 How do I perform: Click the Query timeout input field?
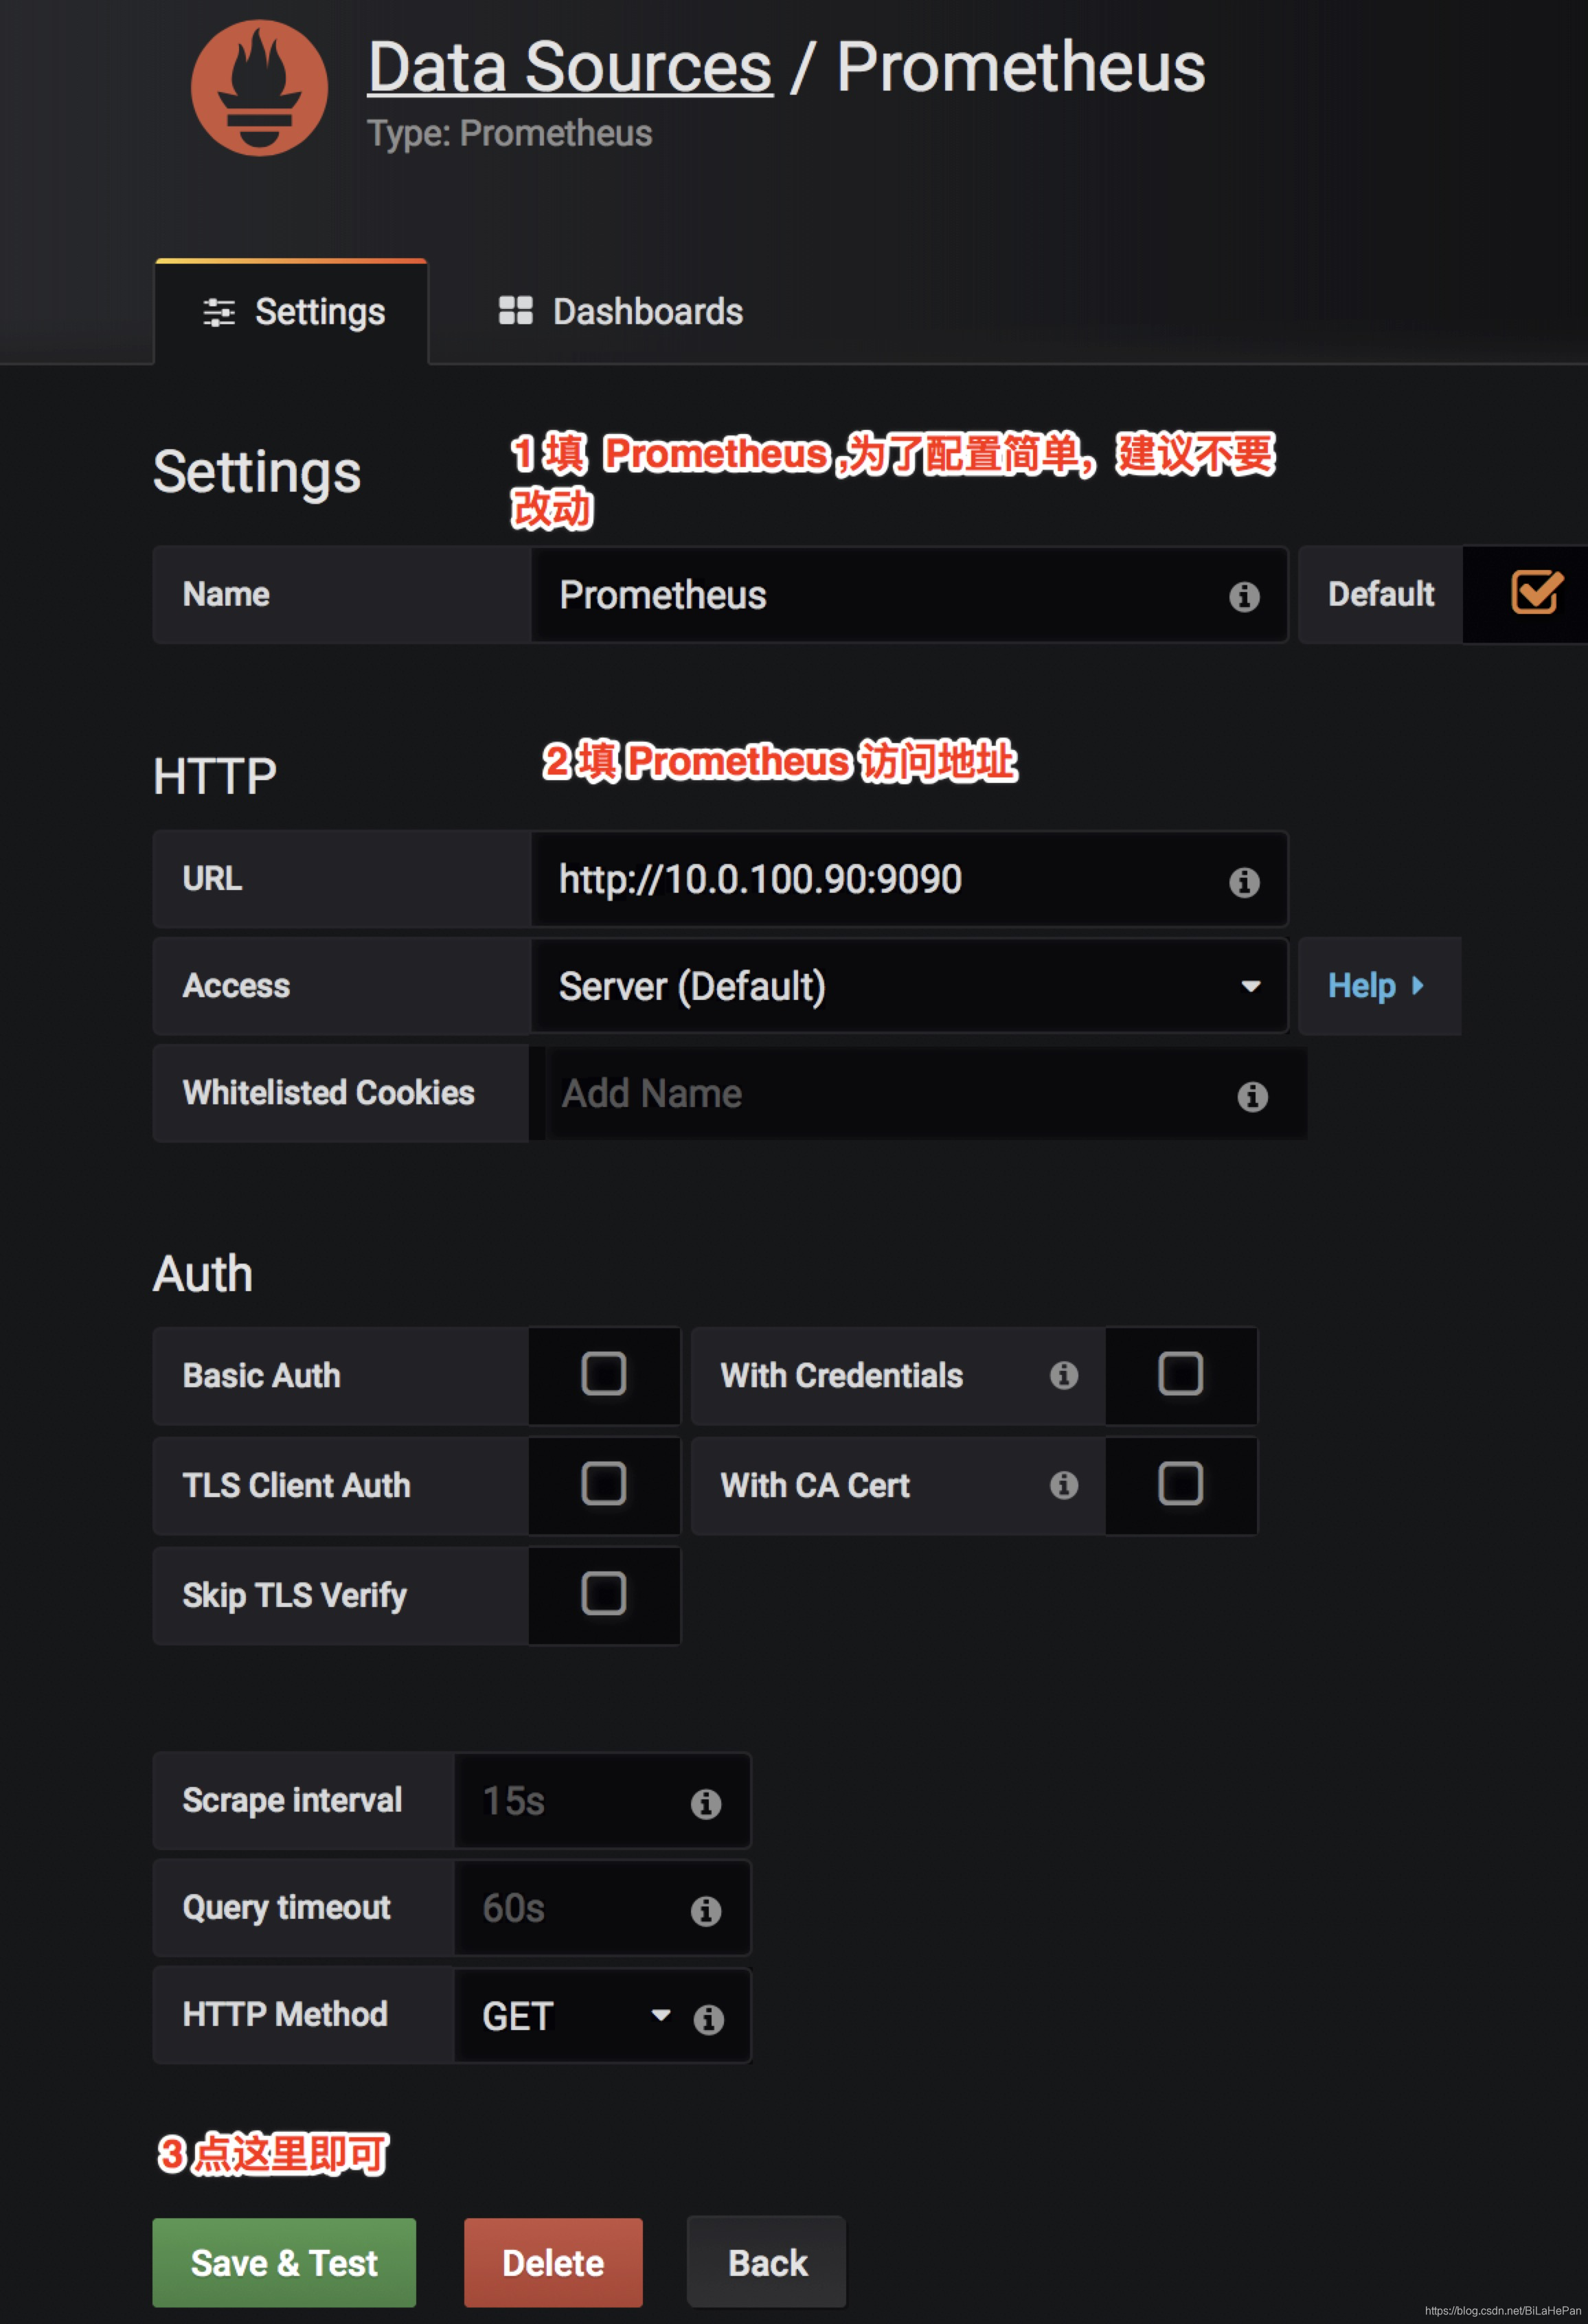(x=602, y=1908)
